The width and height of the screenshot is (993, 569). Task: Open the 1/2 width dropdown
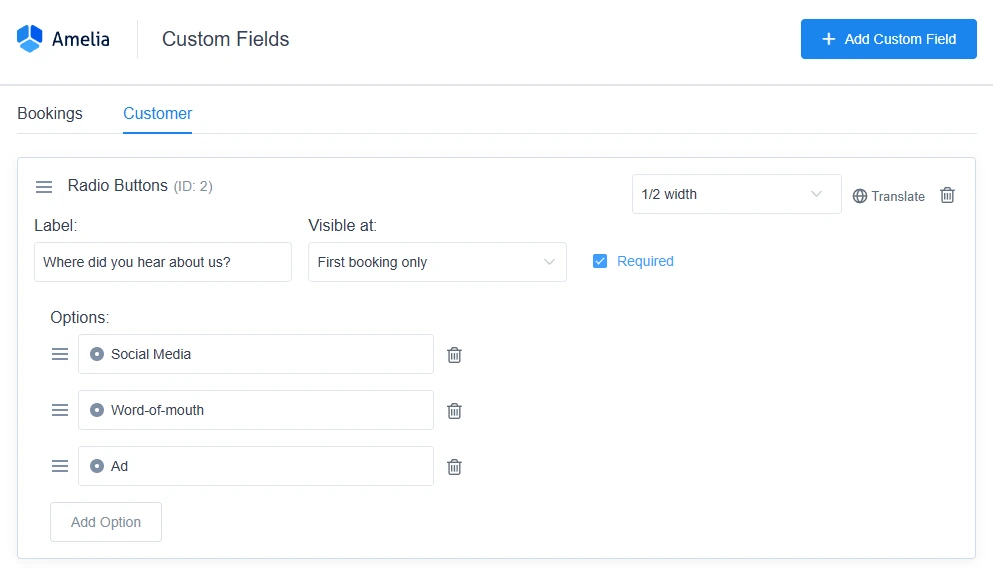pos(736,194)
